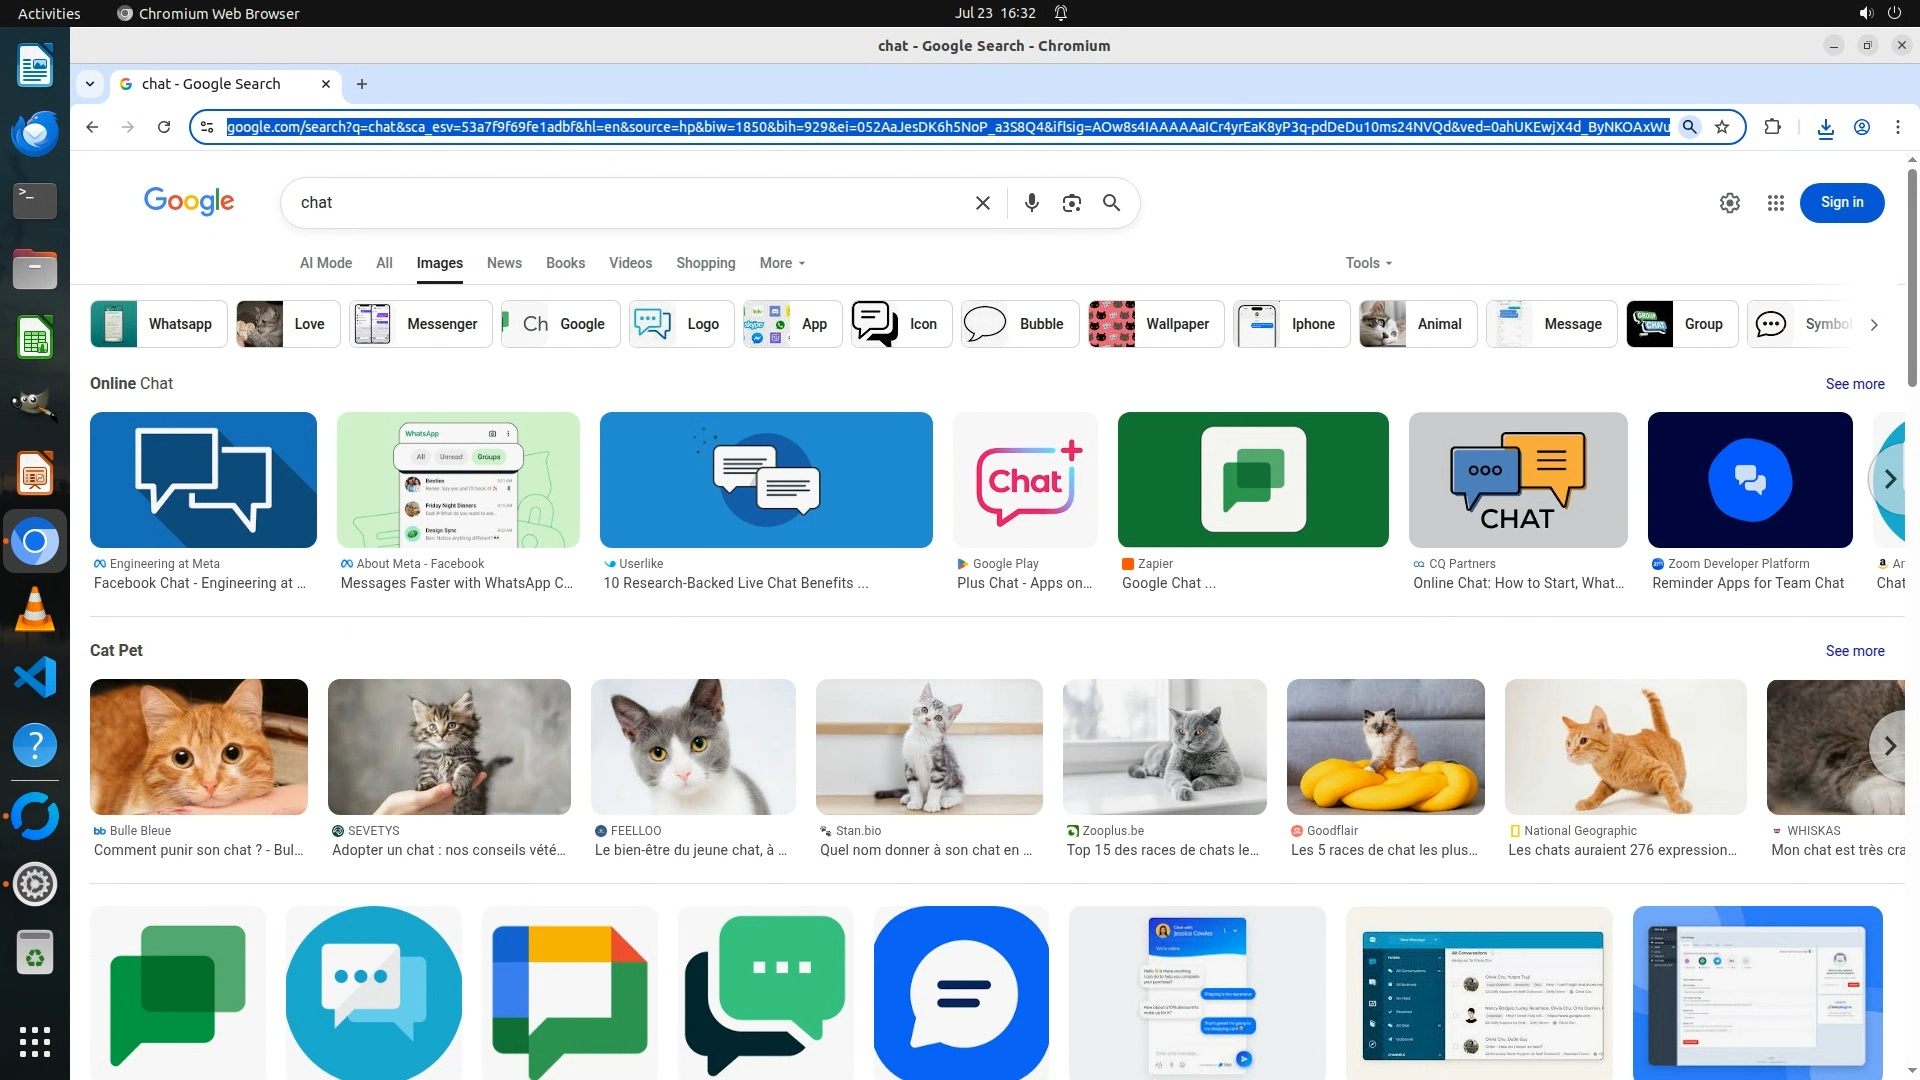Clear the search box with X icon
This screenshot has height=1080, width=1920.
tap(982, 203)
